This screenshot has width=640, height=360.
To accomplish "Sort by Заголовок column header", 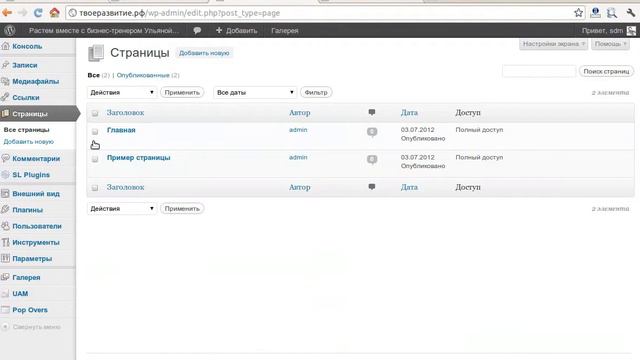I will (x=125, y=113).
